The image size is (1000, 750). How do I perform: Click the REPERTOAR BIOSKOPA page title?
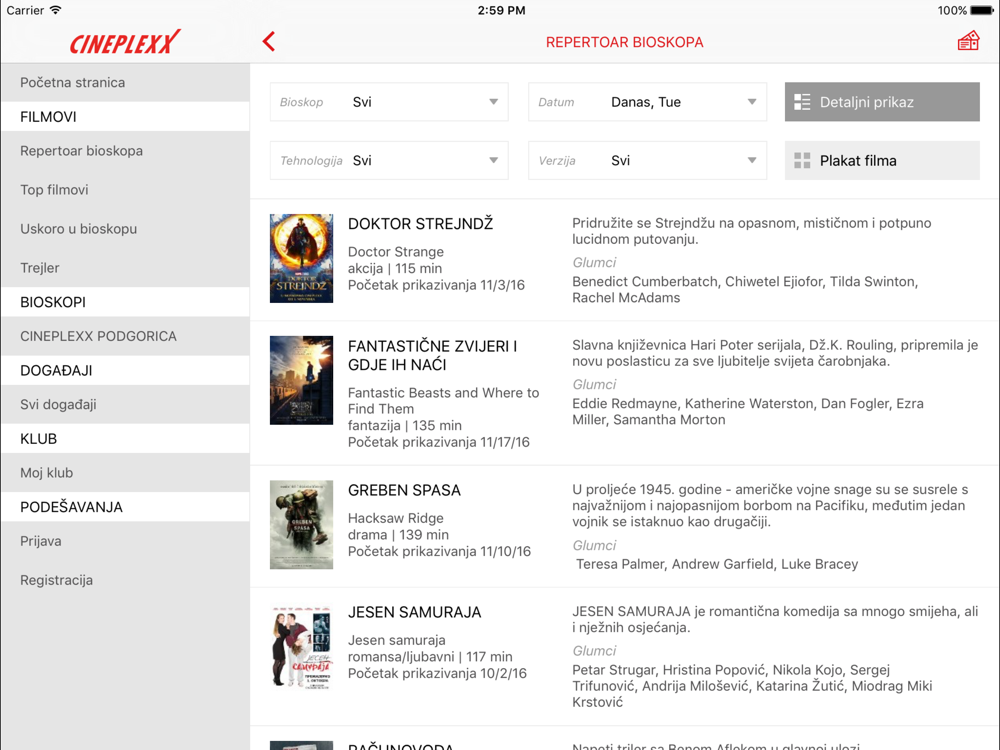click(x=624, y=42)
